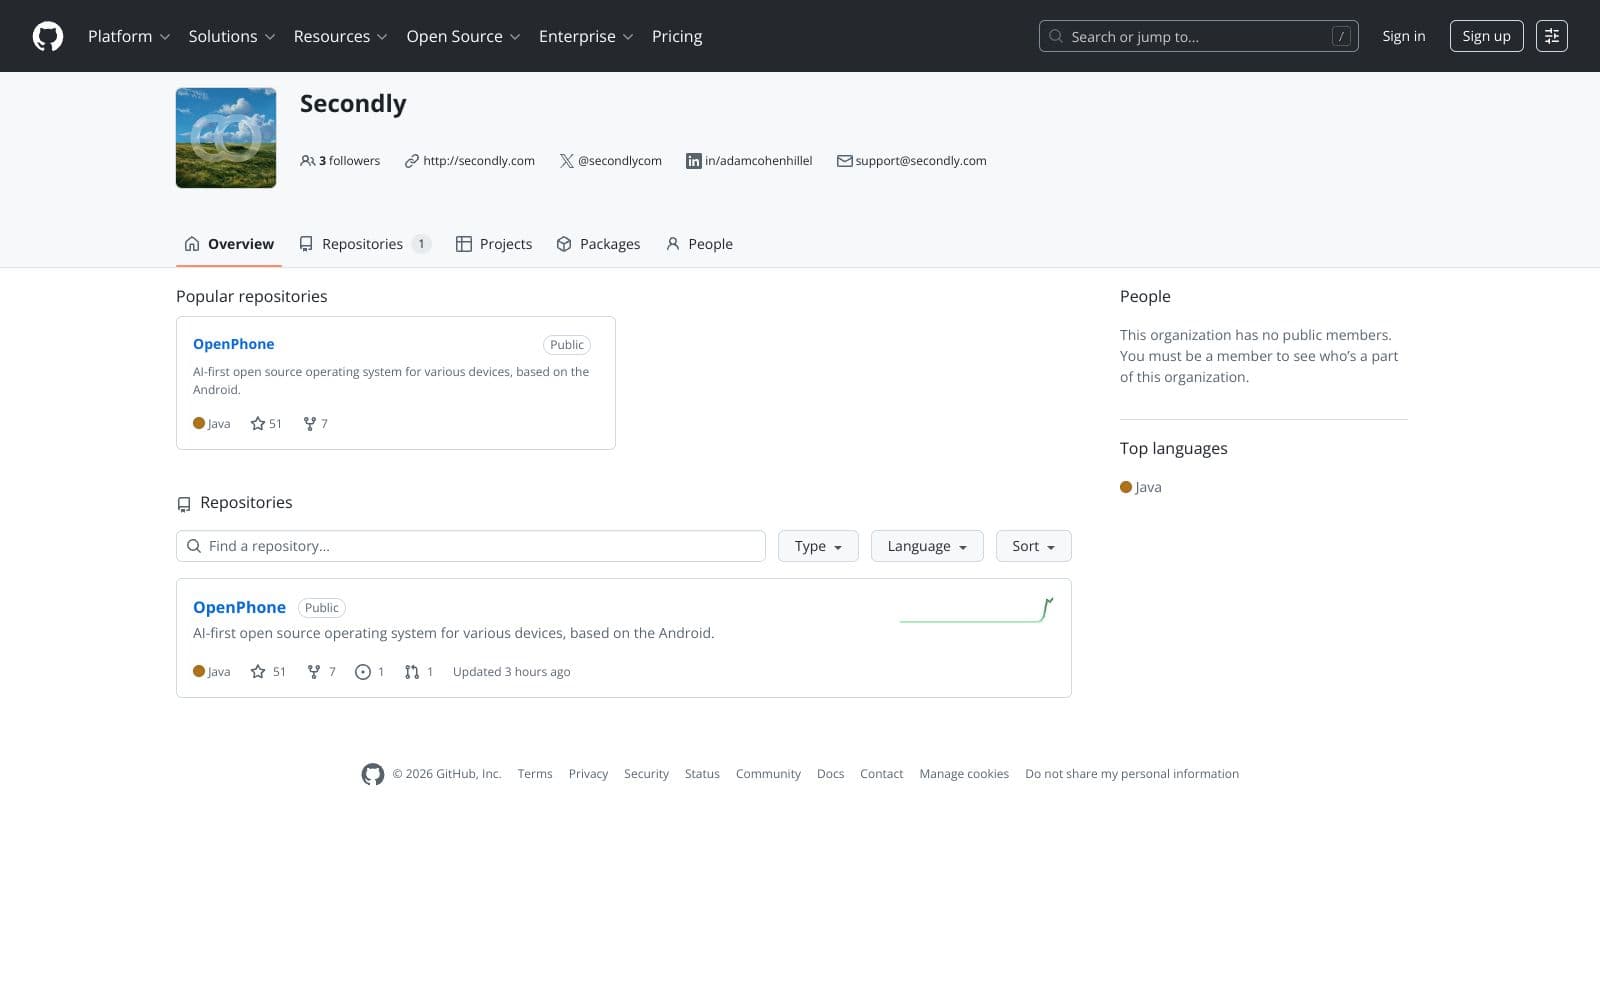This screenshot has height=1000, width=1600.
Task: Visit the http://secondly.com website link
Action: [479, 161]
